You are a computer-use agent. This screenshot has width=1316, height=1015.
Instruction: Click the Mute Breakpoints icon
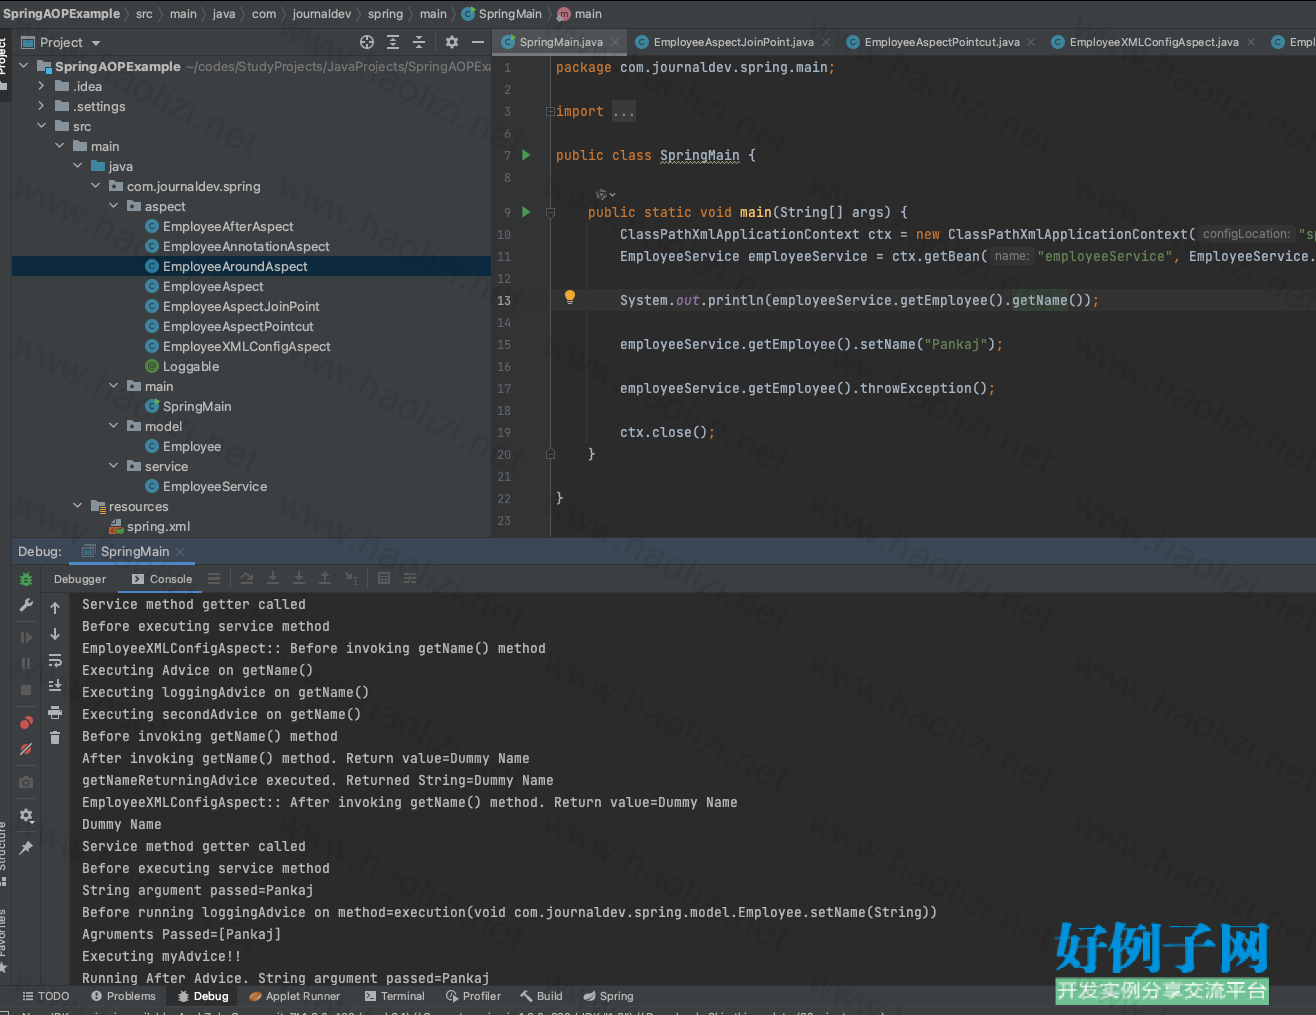click(x=26, y=749)
